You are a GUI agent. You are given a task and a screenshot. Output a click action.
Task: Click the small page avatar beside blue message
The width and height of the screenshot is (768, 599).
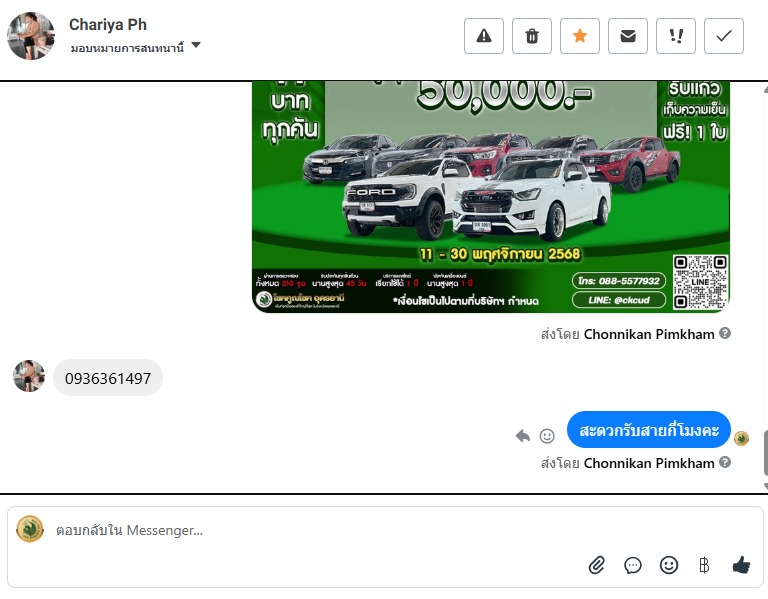[741, 438]
